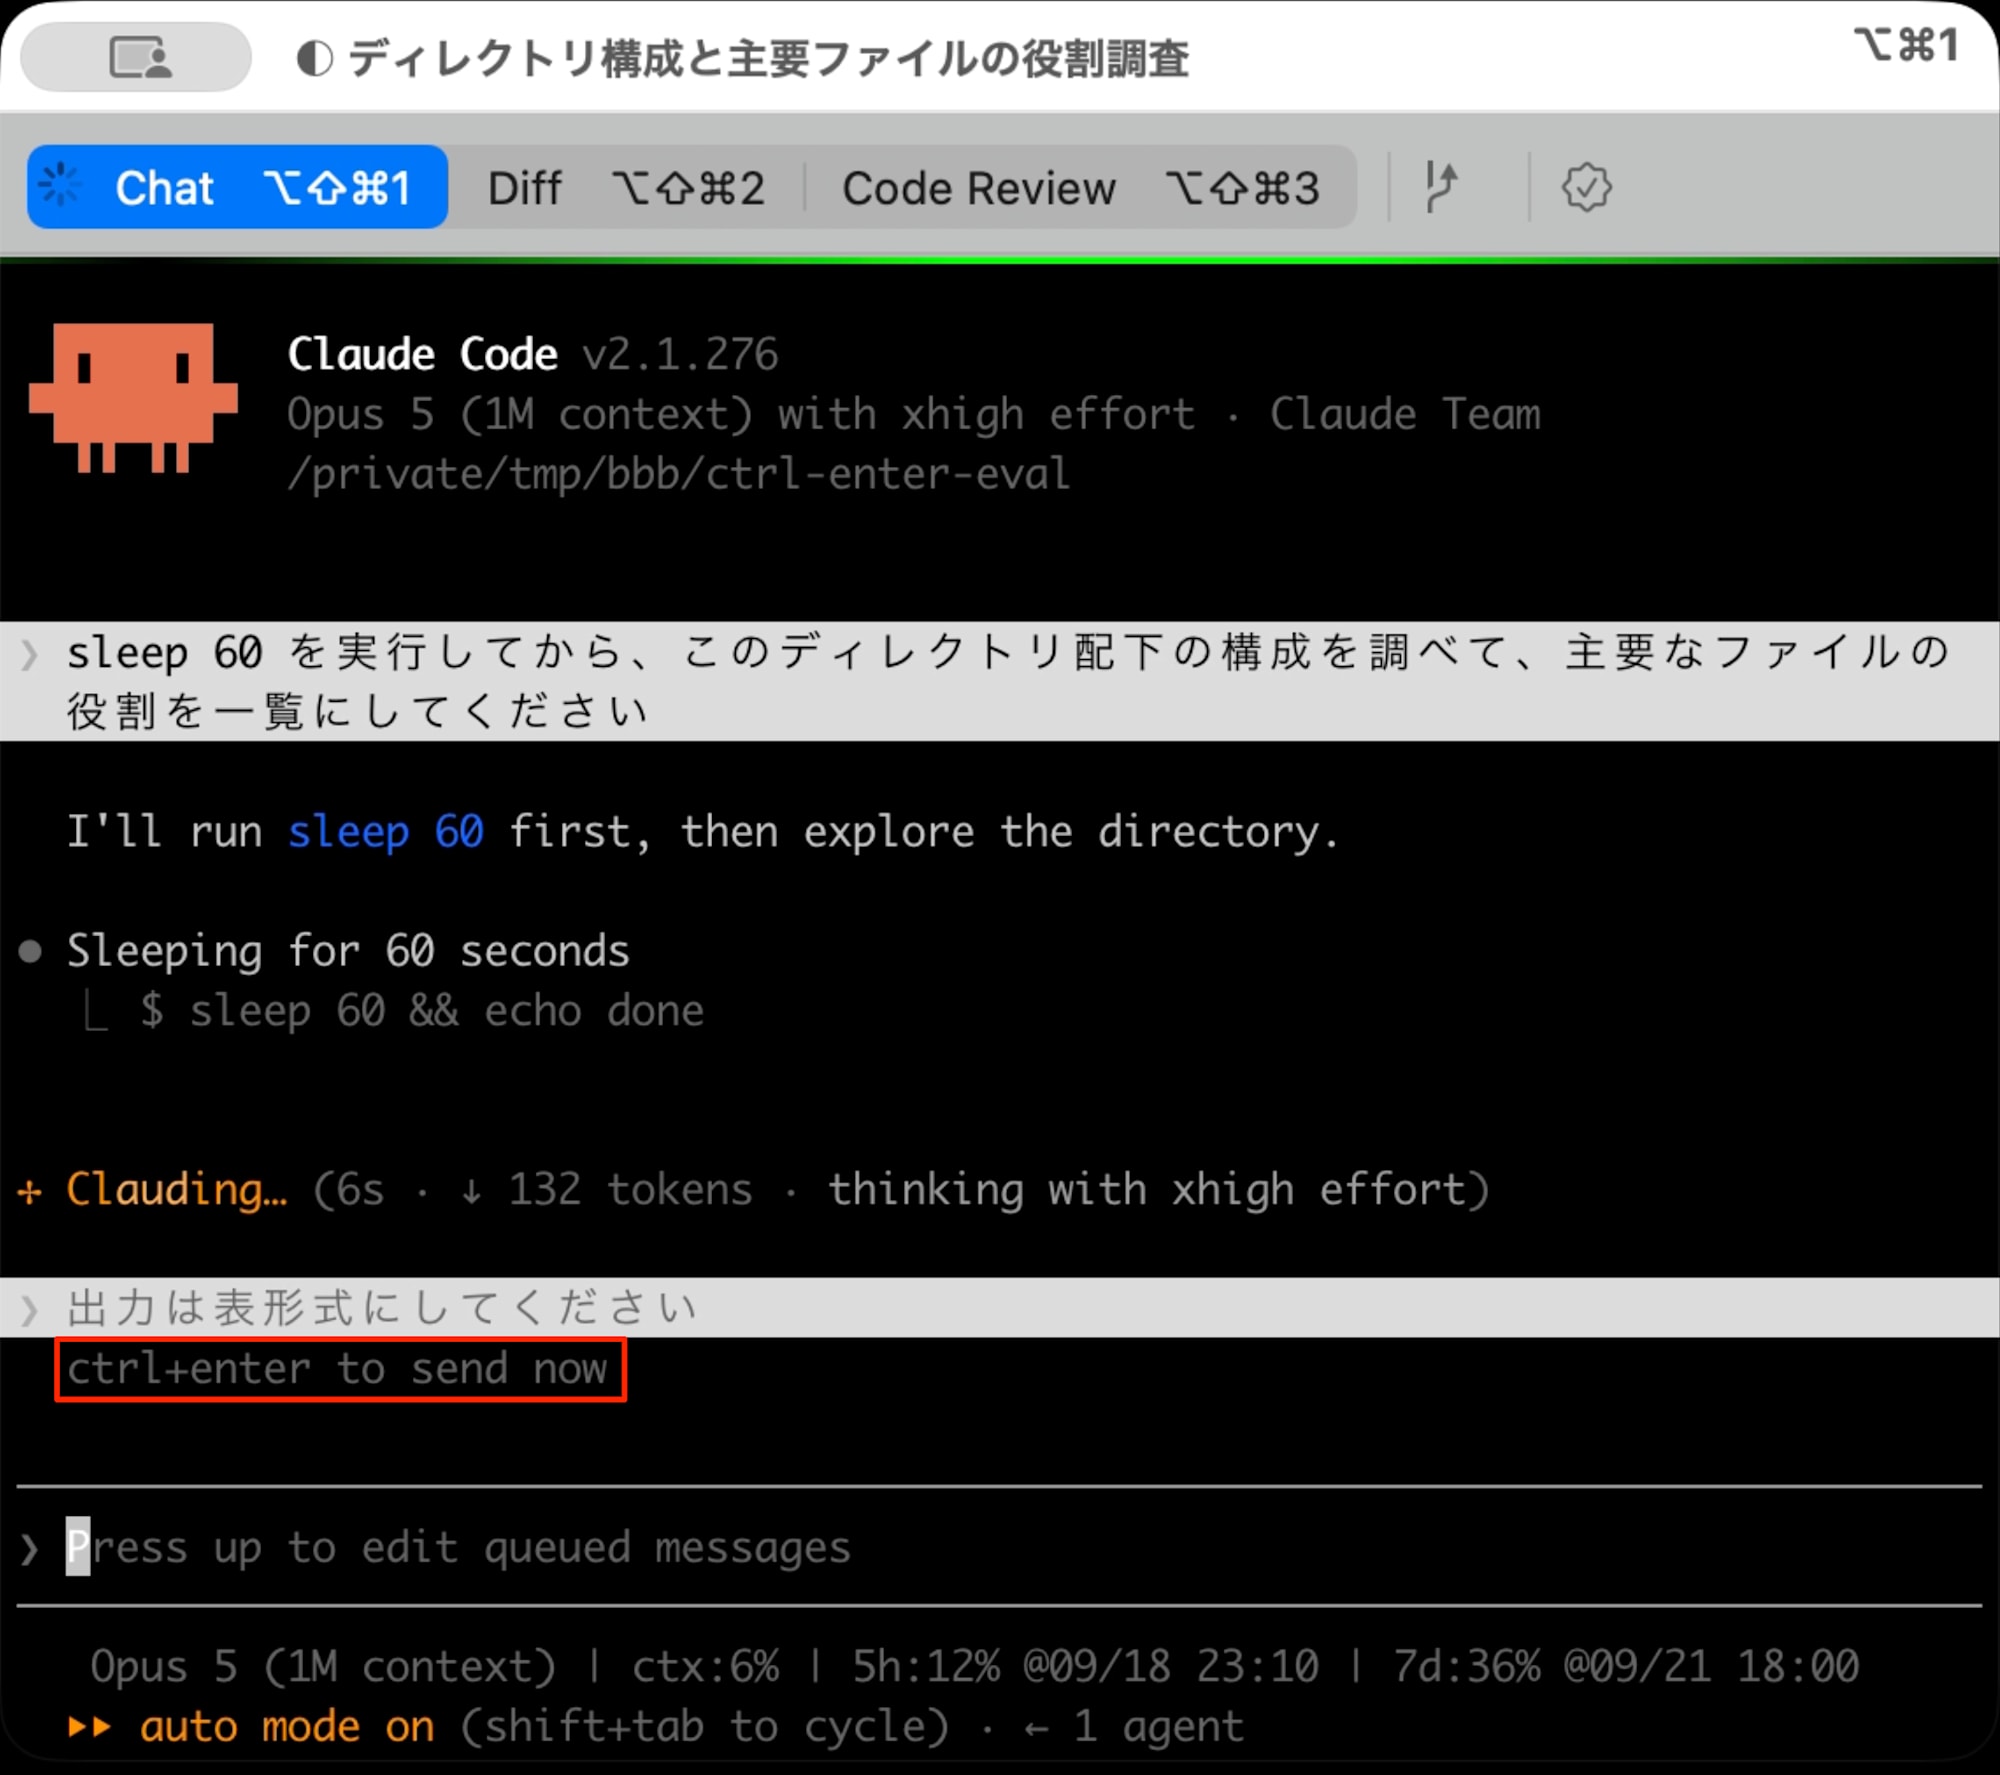The image size is (2000, 1775).
Task: Click the orange 'Clauding…' status text
Action: click(x=177, y=1190)
